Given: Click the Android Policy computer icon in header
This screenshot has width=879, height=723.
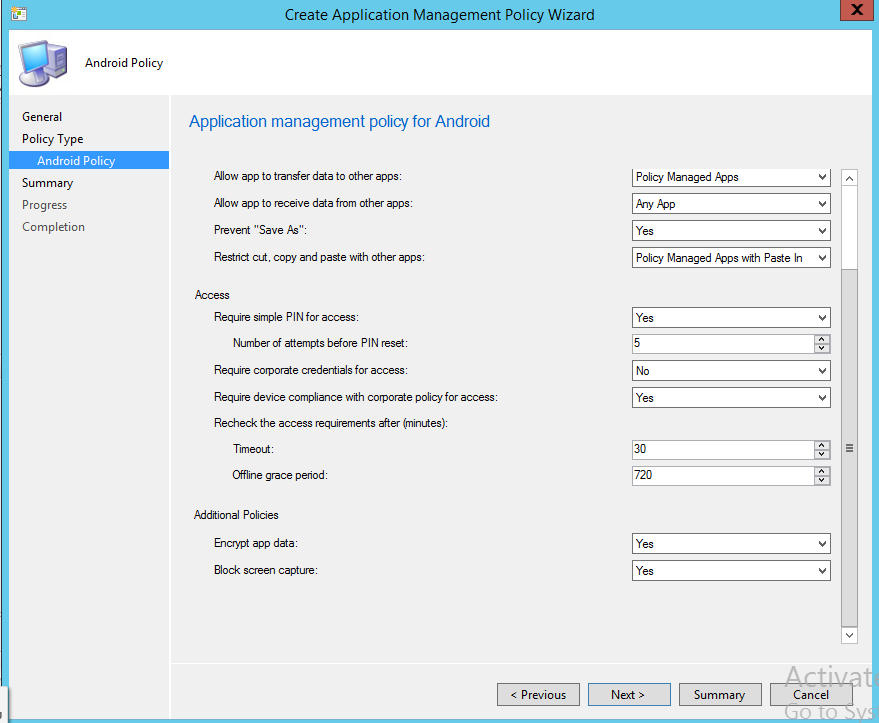Looking at the screenshot, I should click(42, 62).
